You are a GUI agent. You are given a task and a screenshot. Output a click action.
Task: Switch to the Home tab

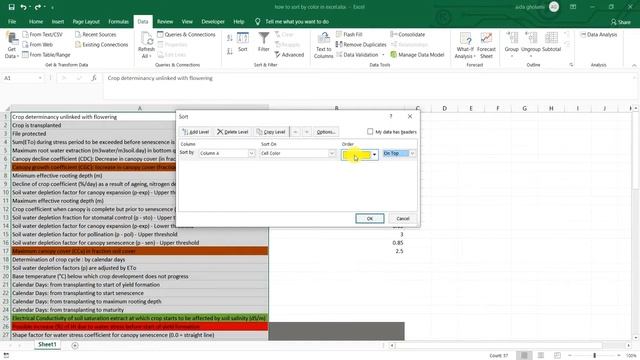pyautogui.click(x=36, y=22)
